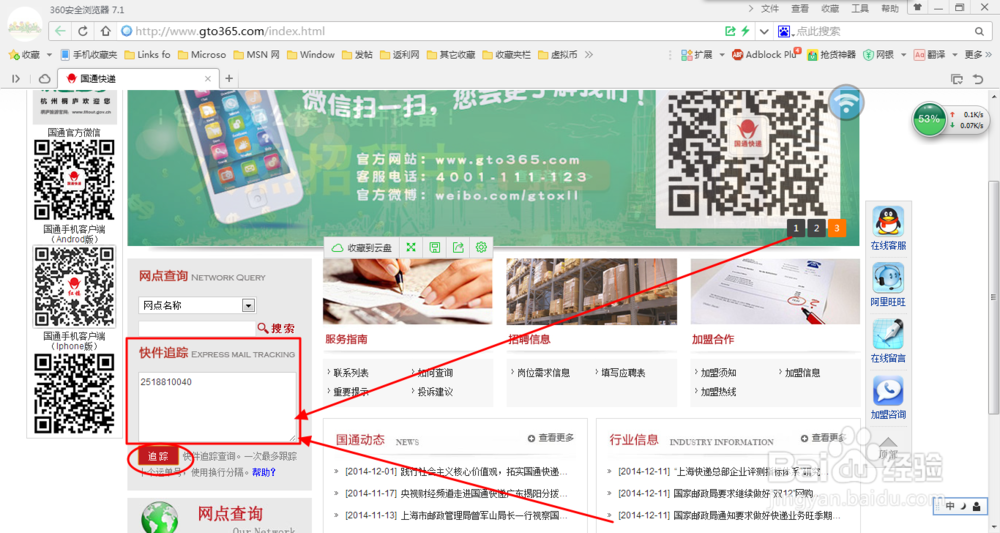This screenshot has height=533, width=1000.
Task: Switch to banner slide 1
Action: point(796,228)
